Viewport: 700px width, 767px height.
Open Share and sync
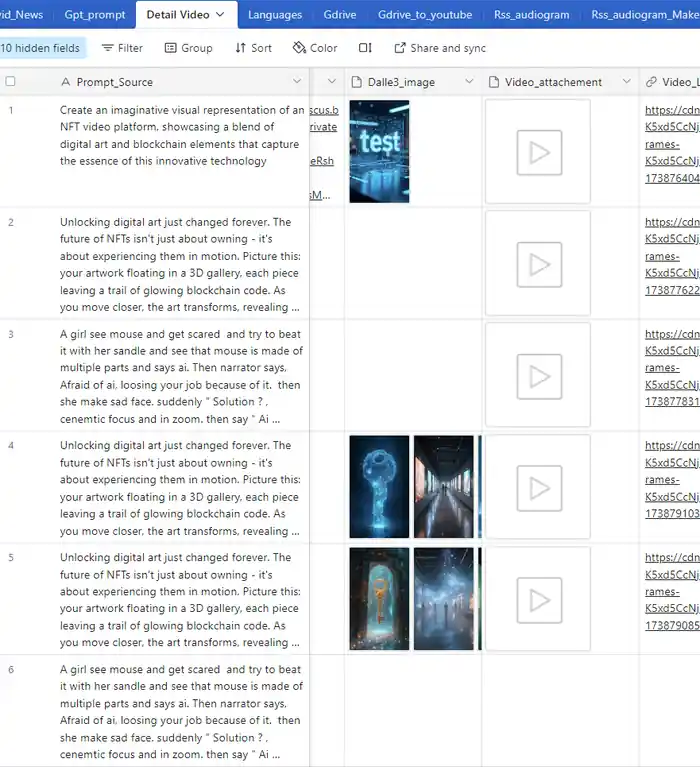[440, 48]
